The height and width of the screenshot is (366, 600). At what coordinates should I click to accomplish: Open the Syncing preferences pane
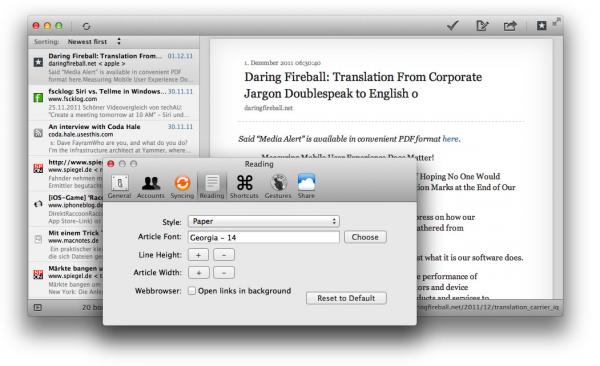tap(182, 187)
